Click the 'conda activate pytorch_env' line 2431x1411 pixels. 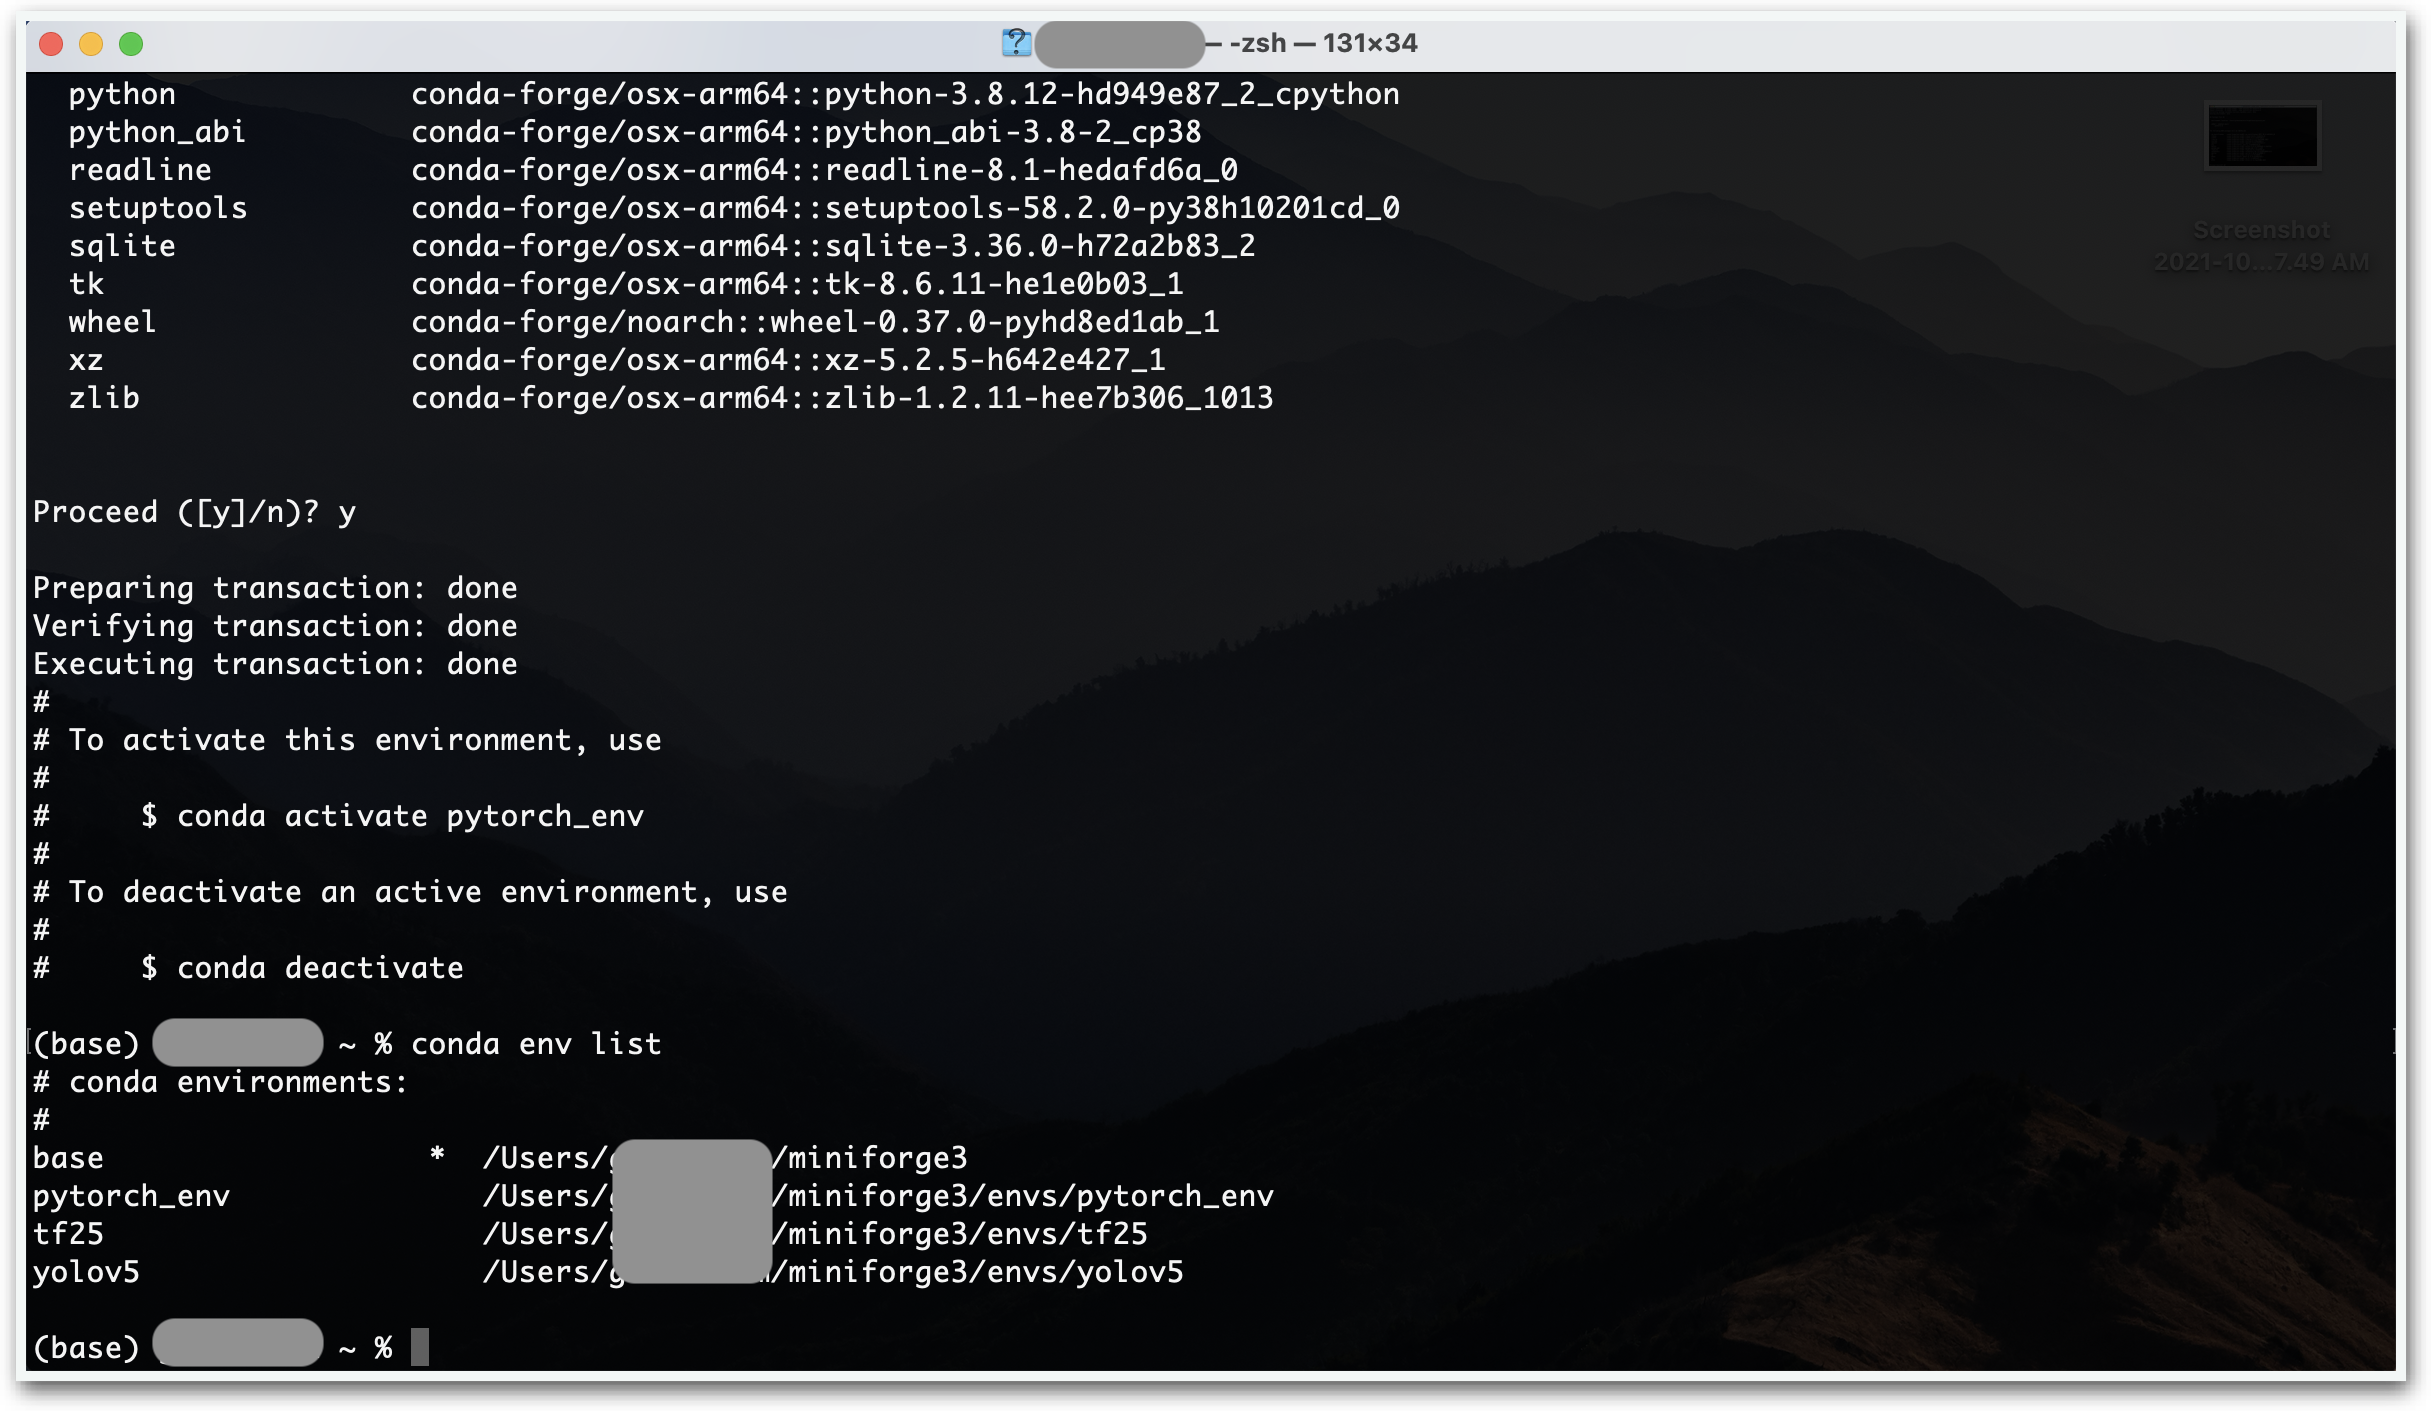410,816
